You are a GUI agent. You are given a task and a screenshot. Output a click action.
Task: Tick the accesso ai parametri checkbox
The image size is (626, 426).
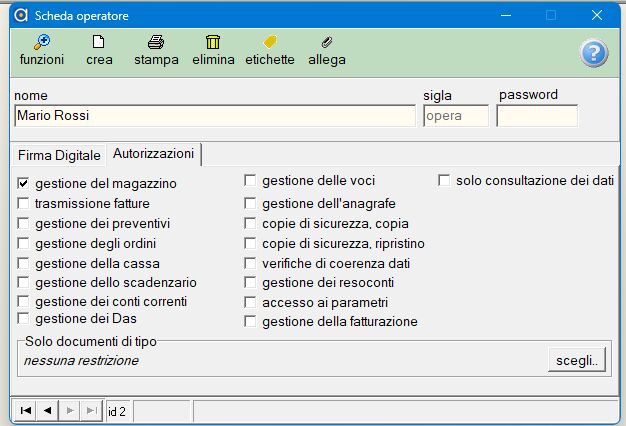point(251,302)
